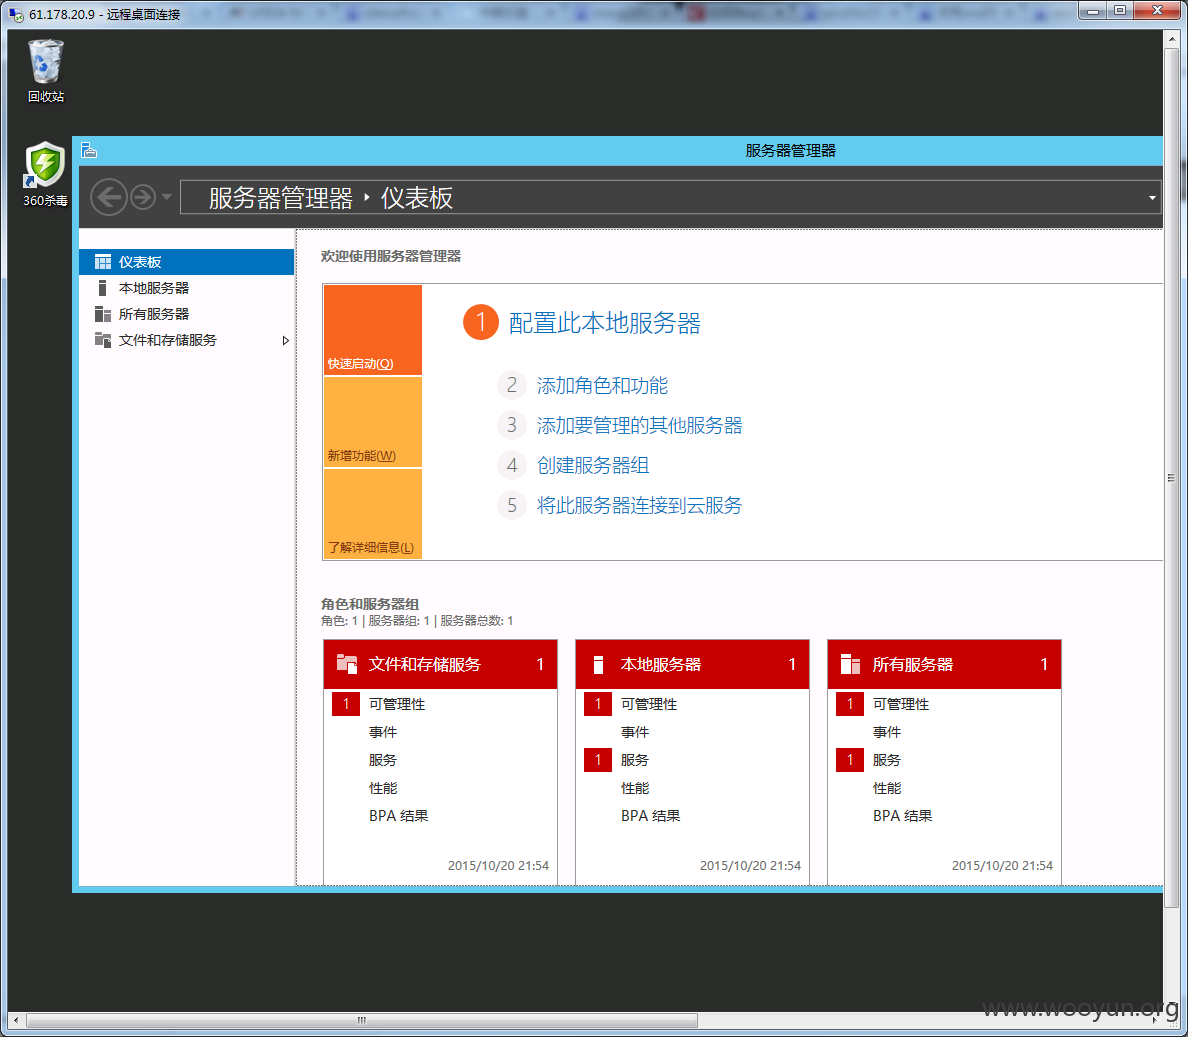The height and width of the screenshot is (1037, 1188).
Task: Click the 添加角色和功能 link
Action: tap(602, 386)
